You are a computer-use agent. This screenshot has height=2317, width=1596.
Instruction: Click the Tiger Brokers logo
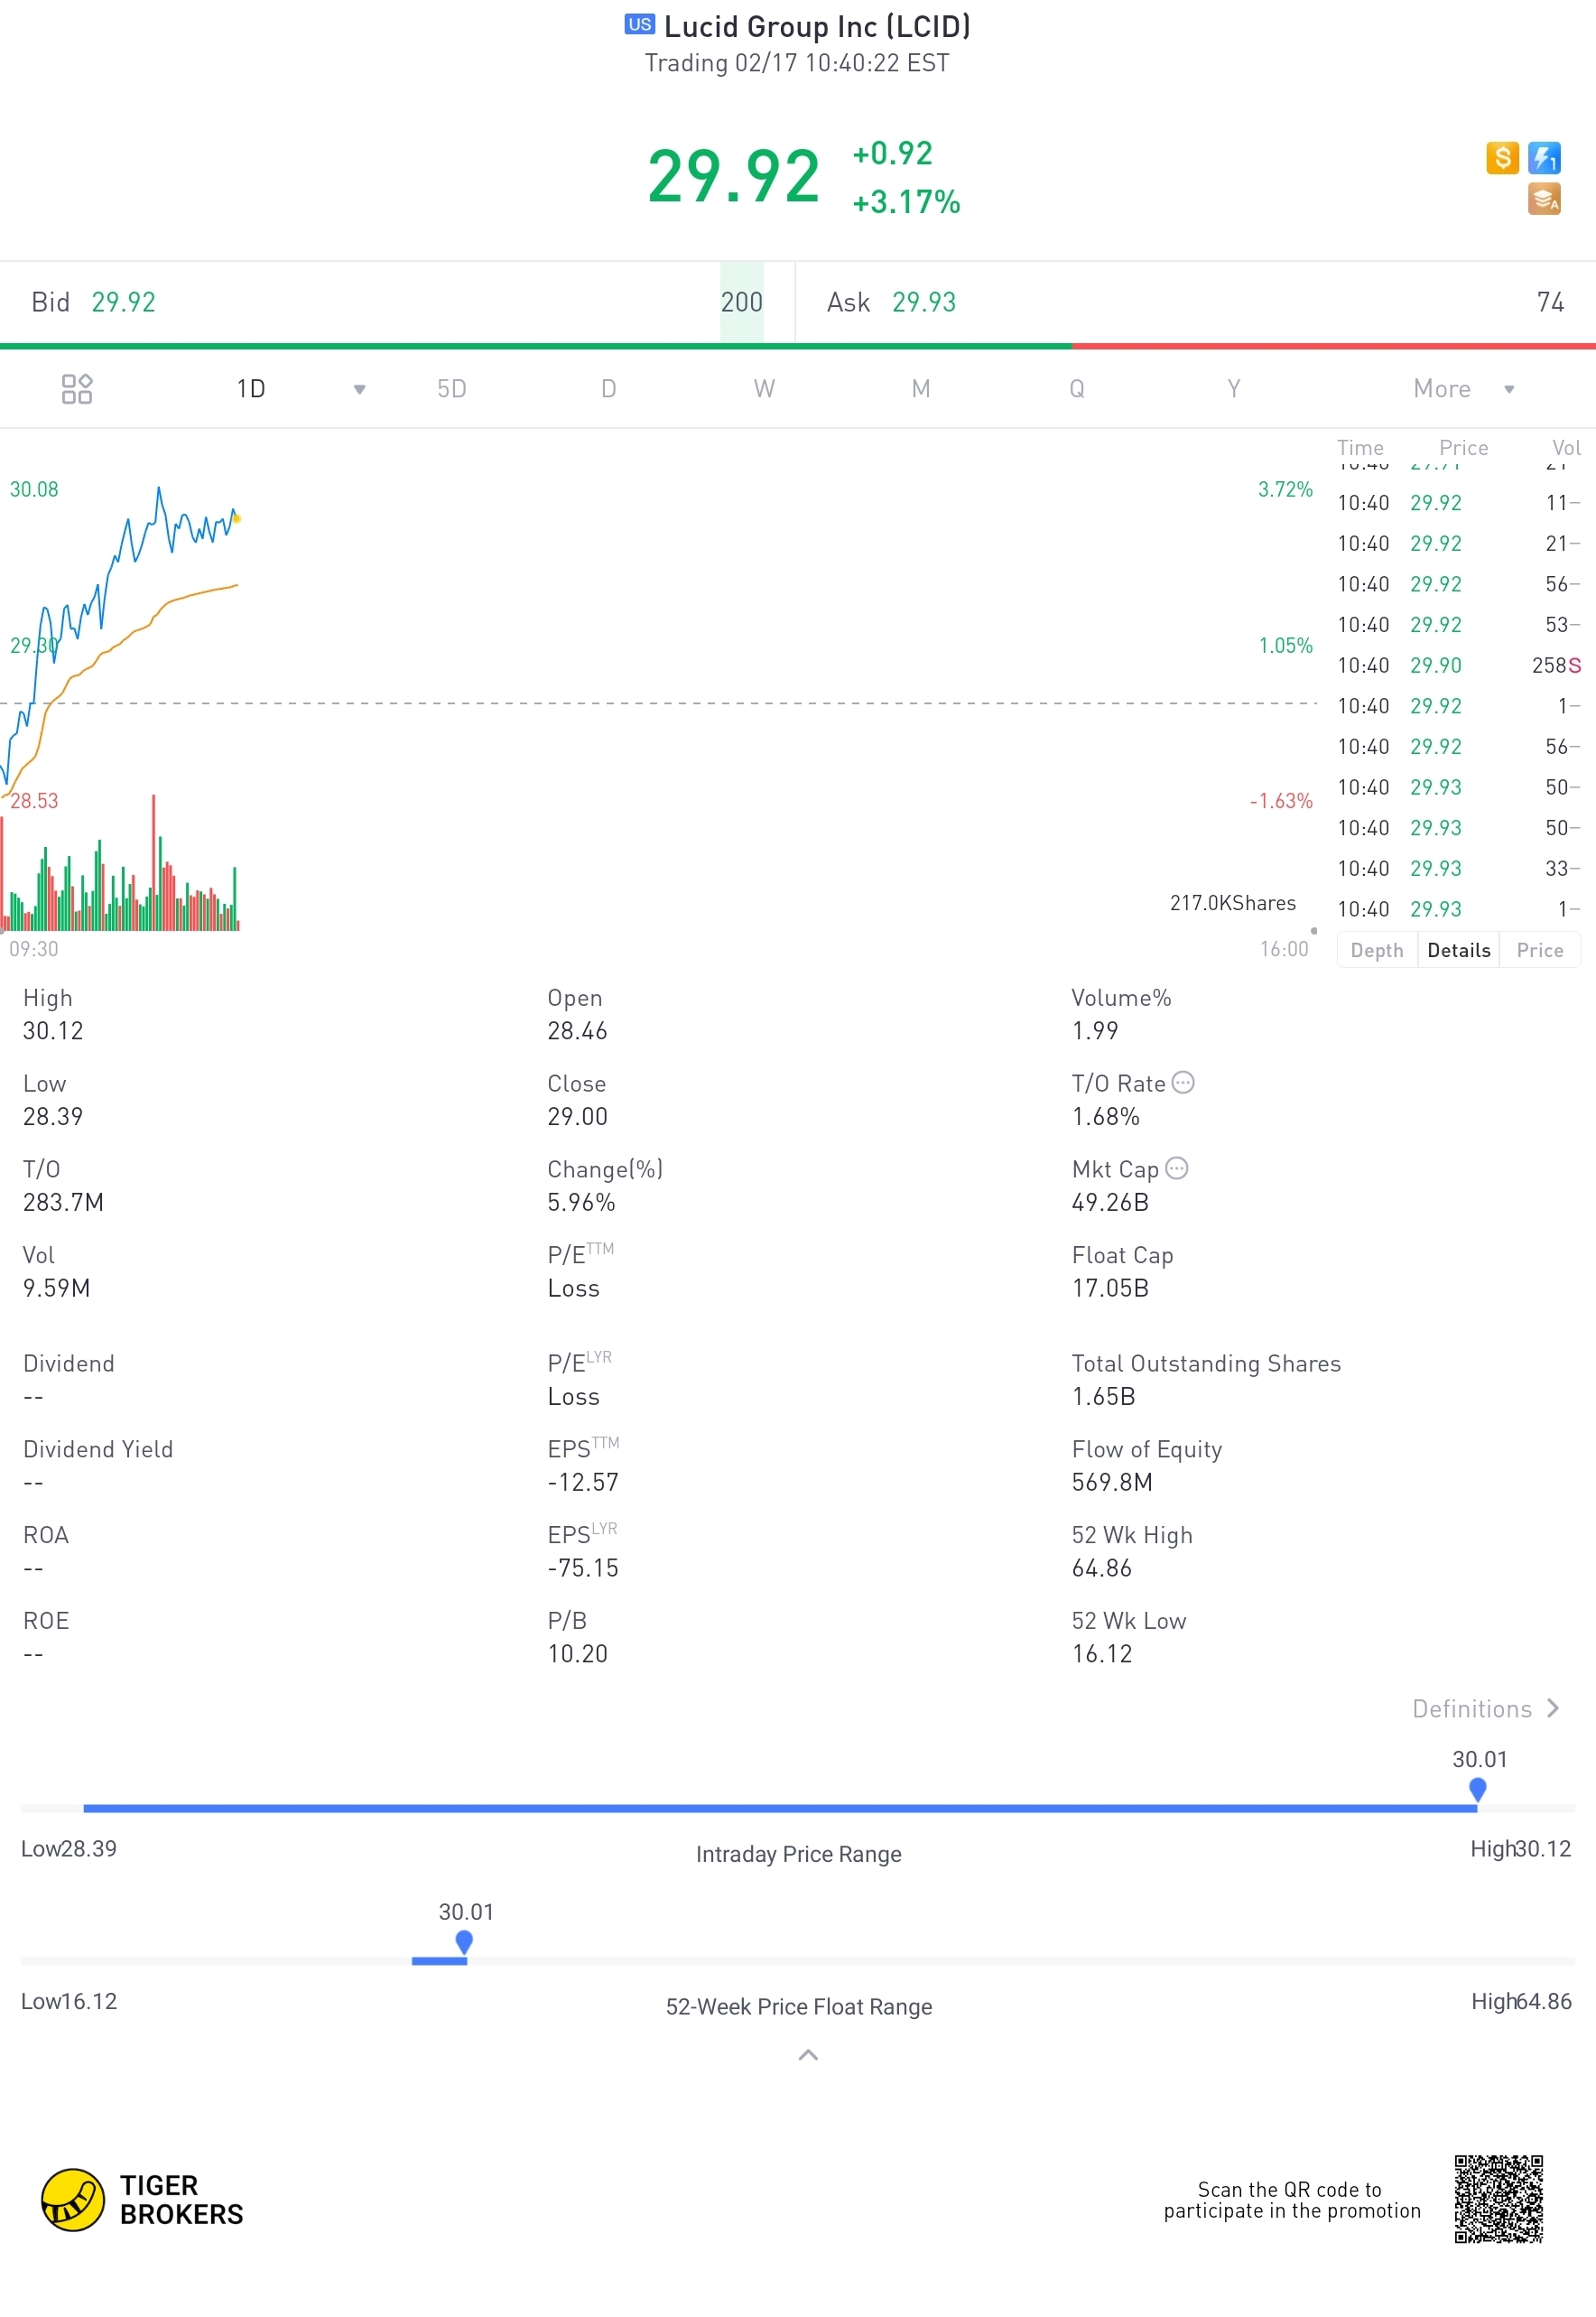pyautogui.click(x=142, y=2200)
